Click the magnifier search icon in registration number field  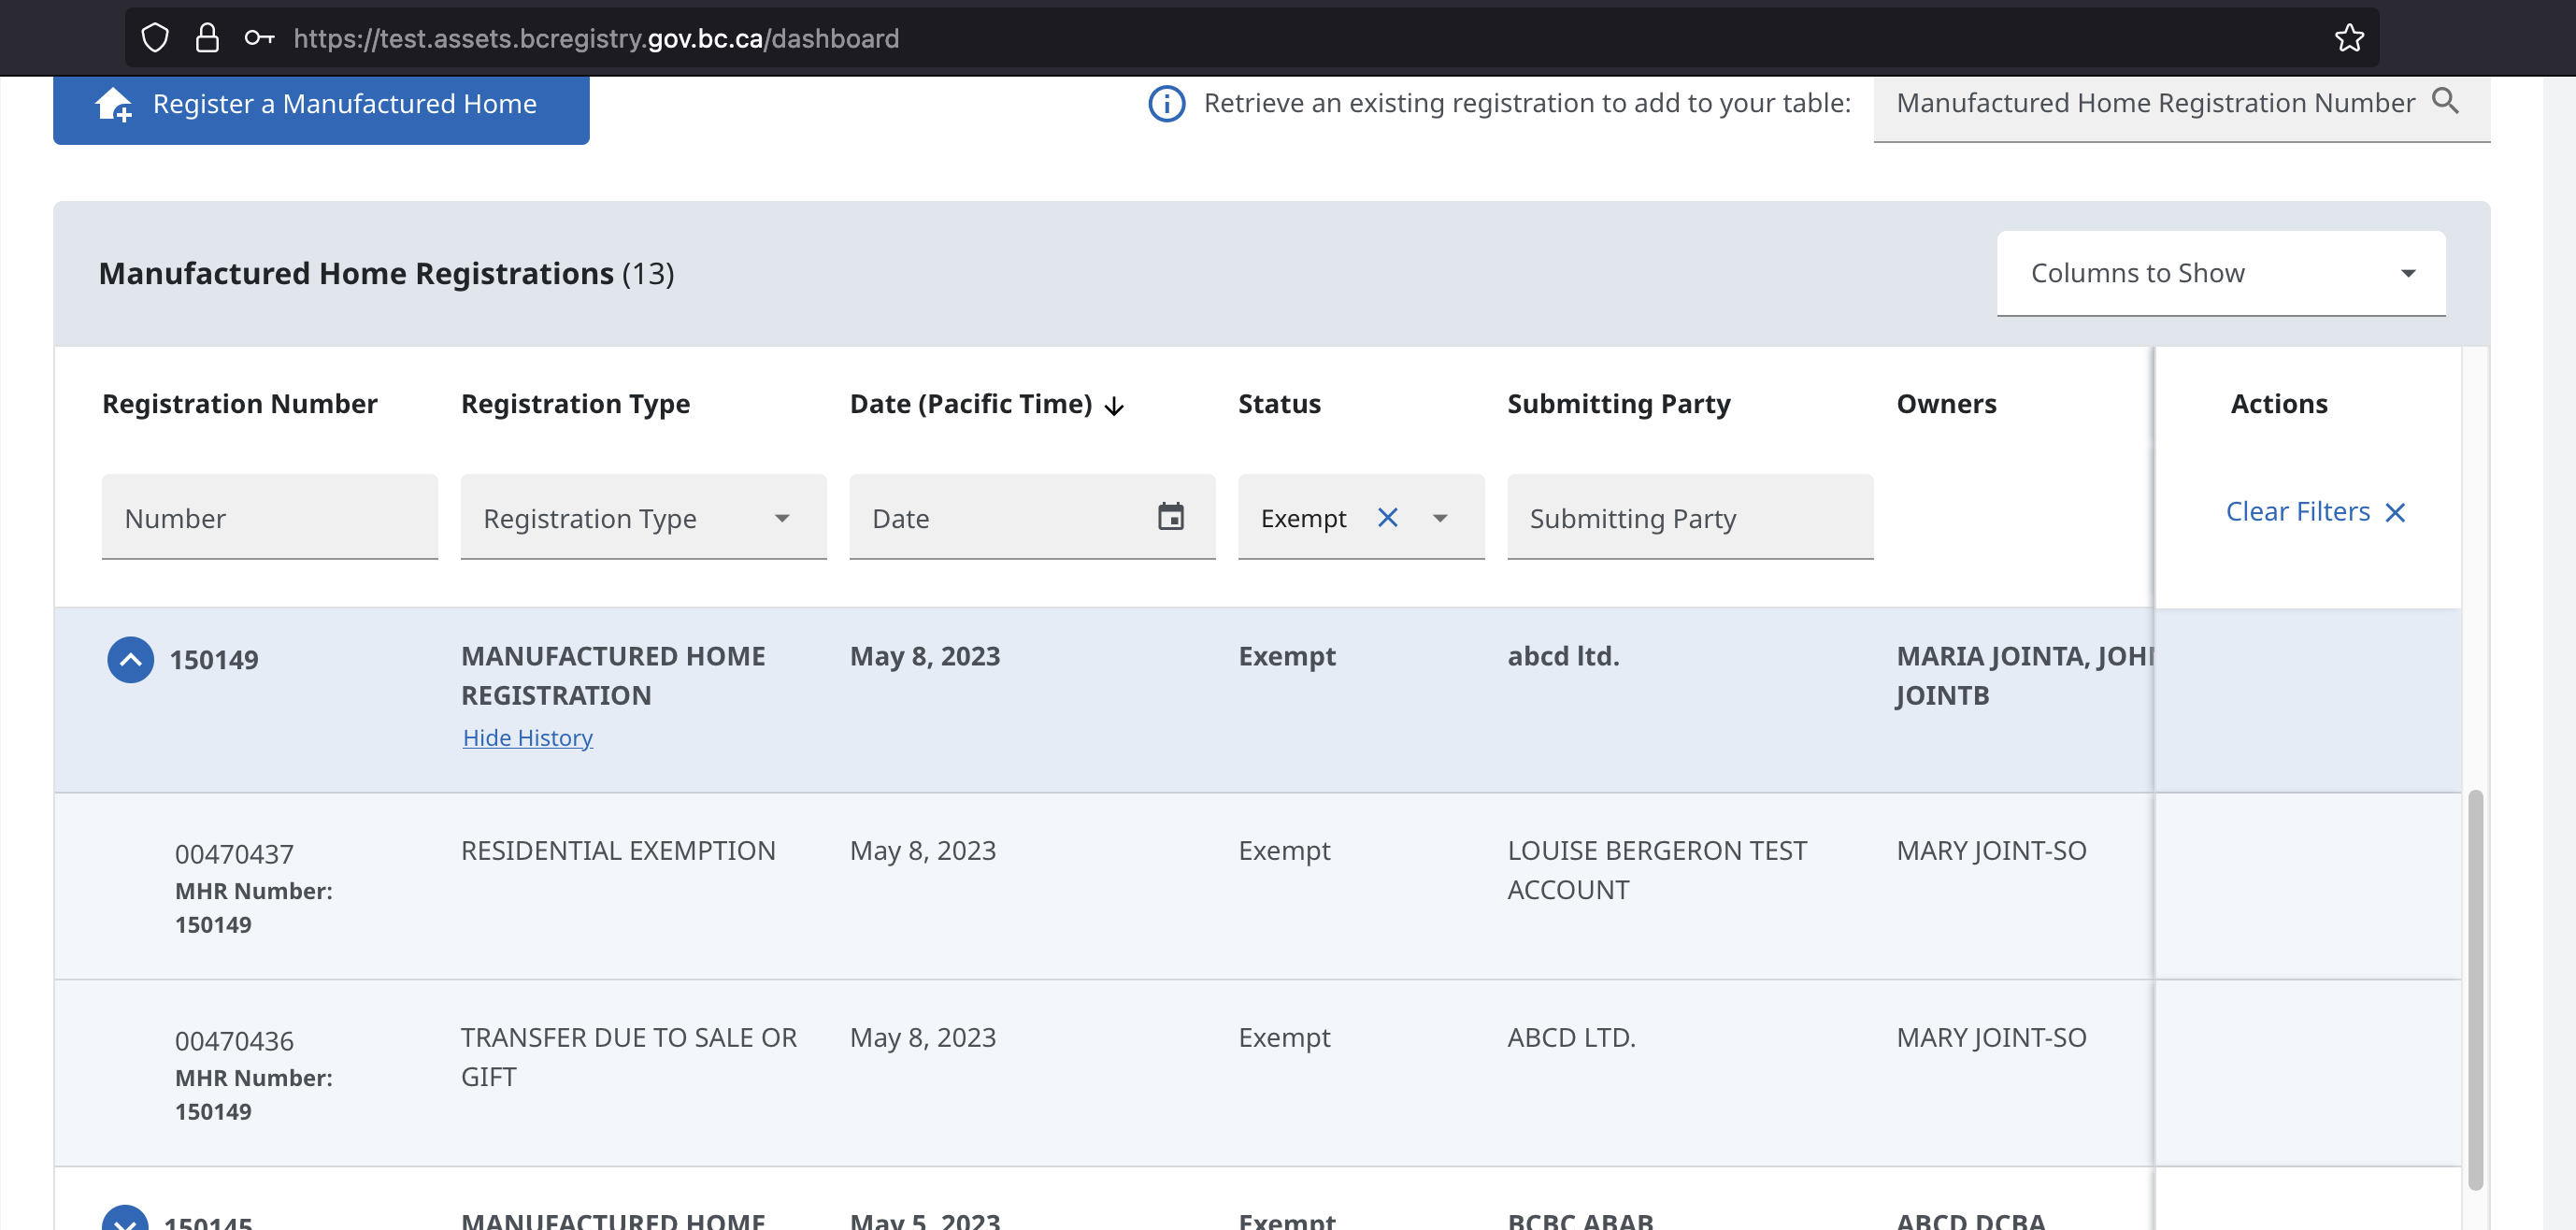point(2445,101)
